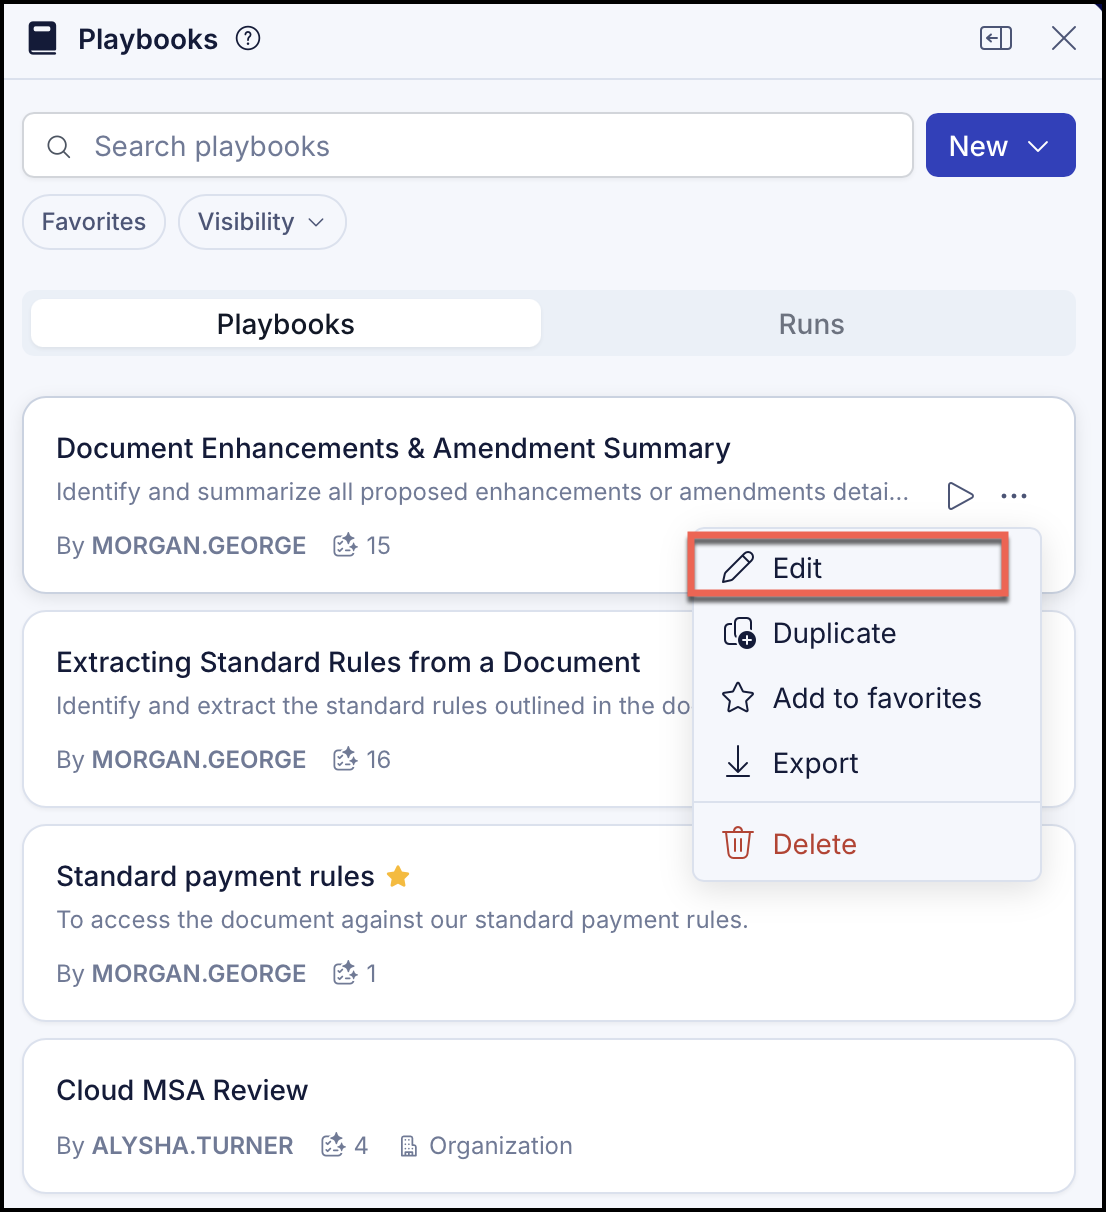
Task: Click the Playbooks panel title
Action: point(148,39)
